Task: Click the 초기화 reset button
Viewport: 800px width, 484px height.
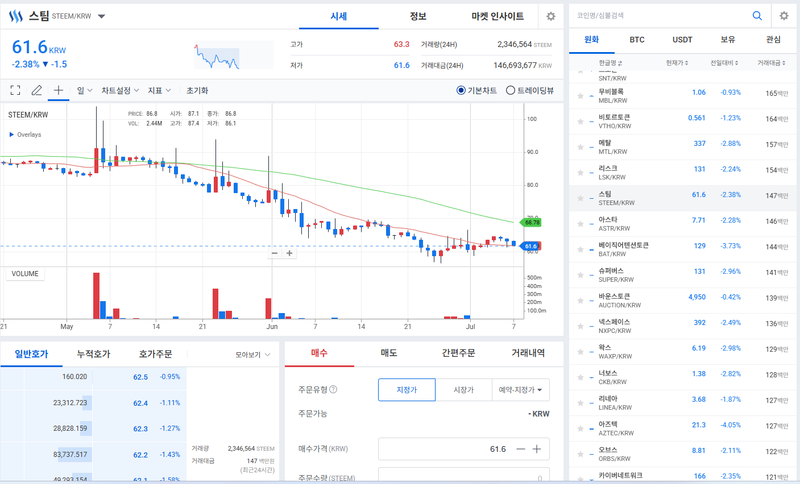Action: point(197,90)
